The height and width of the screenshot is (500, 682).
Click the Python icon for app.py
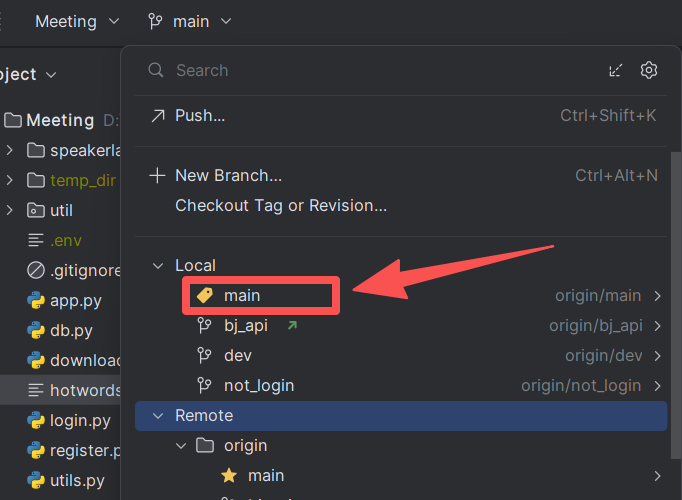tap(36, 300)
